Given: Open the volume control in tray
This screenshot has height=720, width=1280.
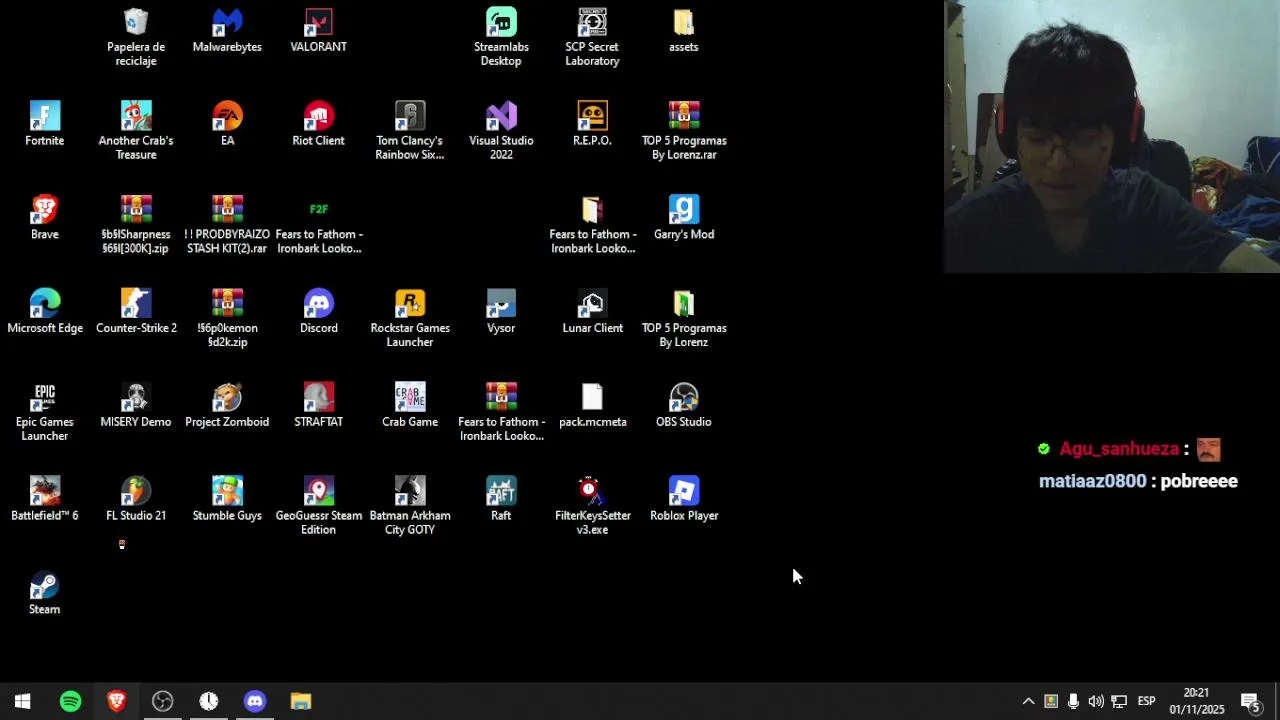Looking at the screenshot, I should pyautogui.click(x=1096, y=702).
